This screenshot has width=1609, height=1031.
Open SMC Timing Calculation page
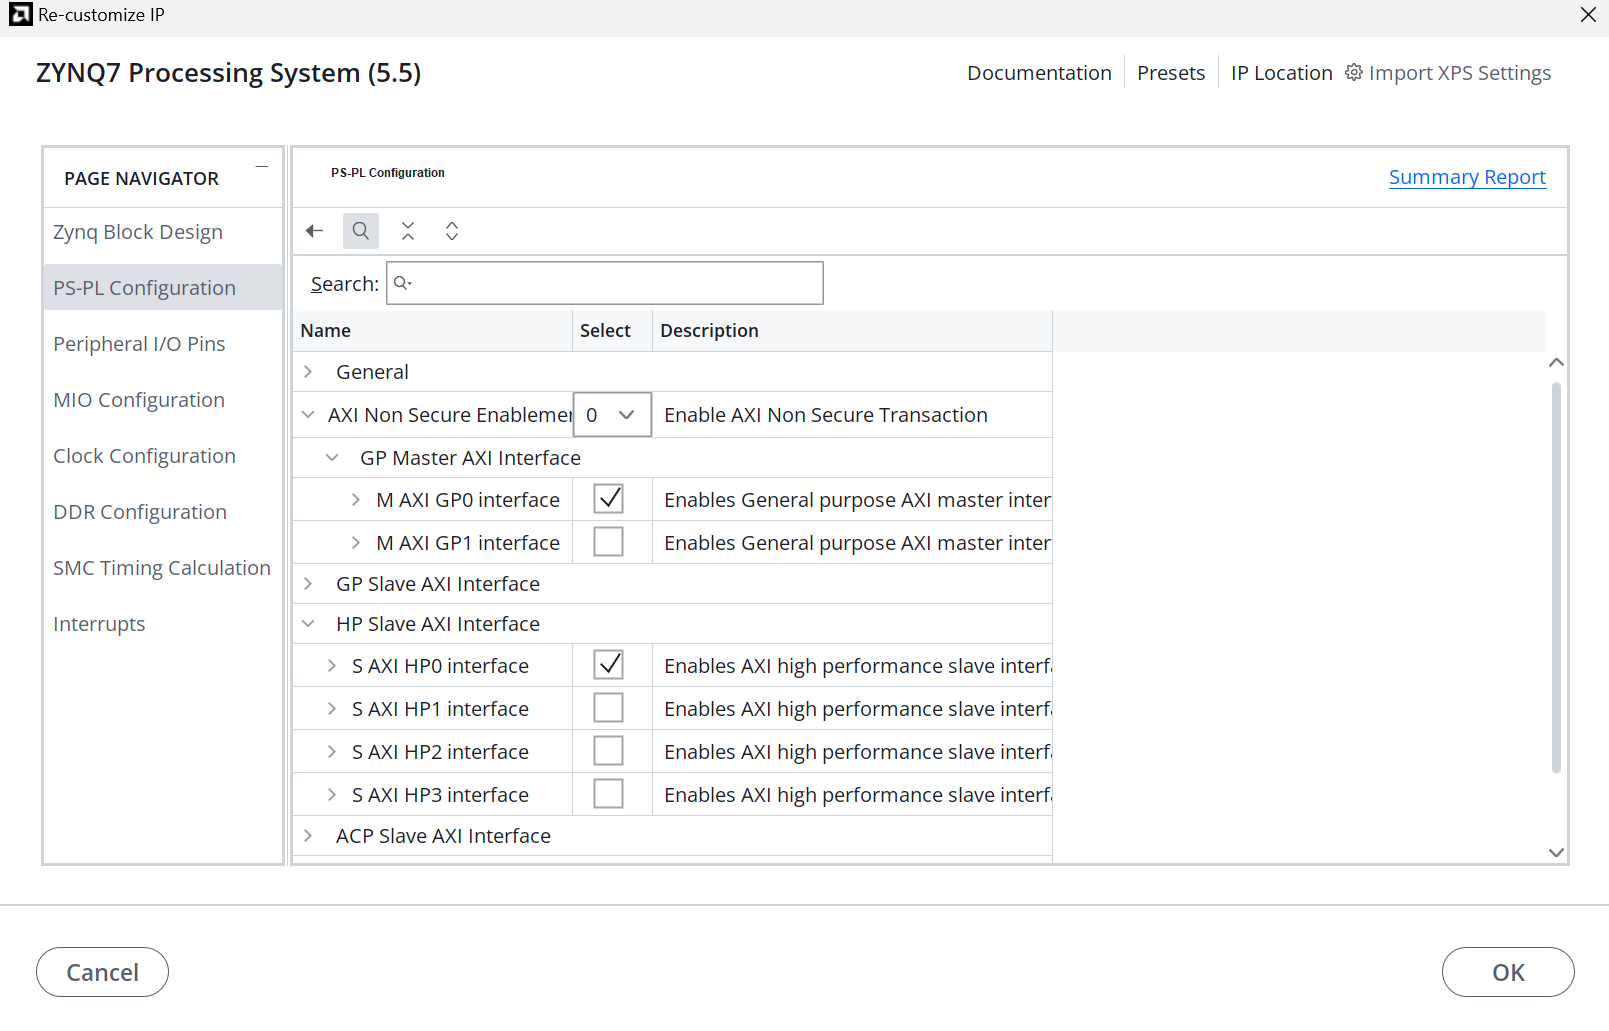[162, 568]
